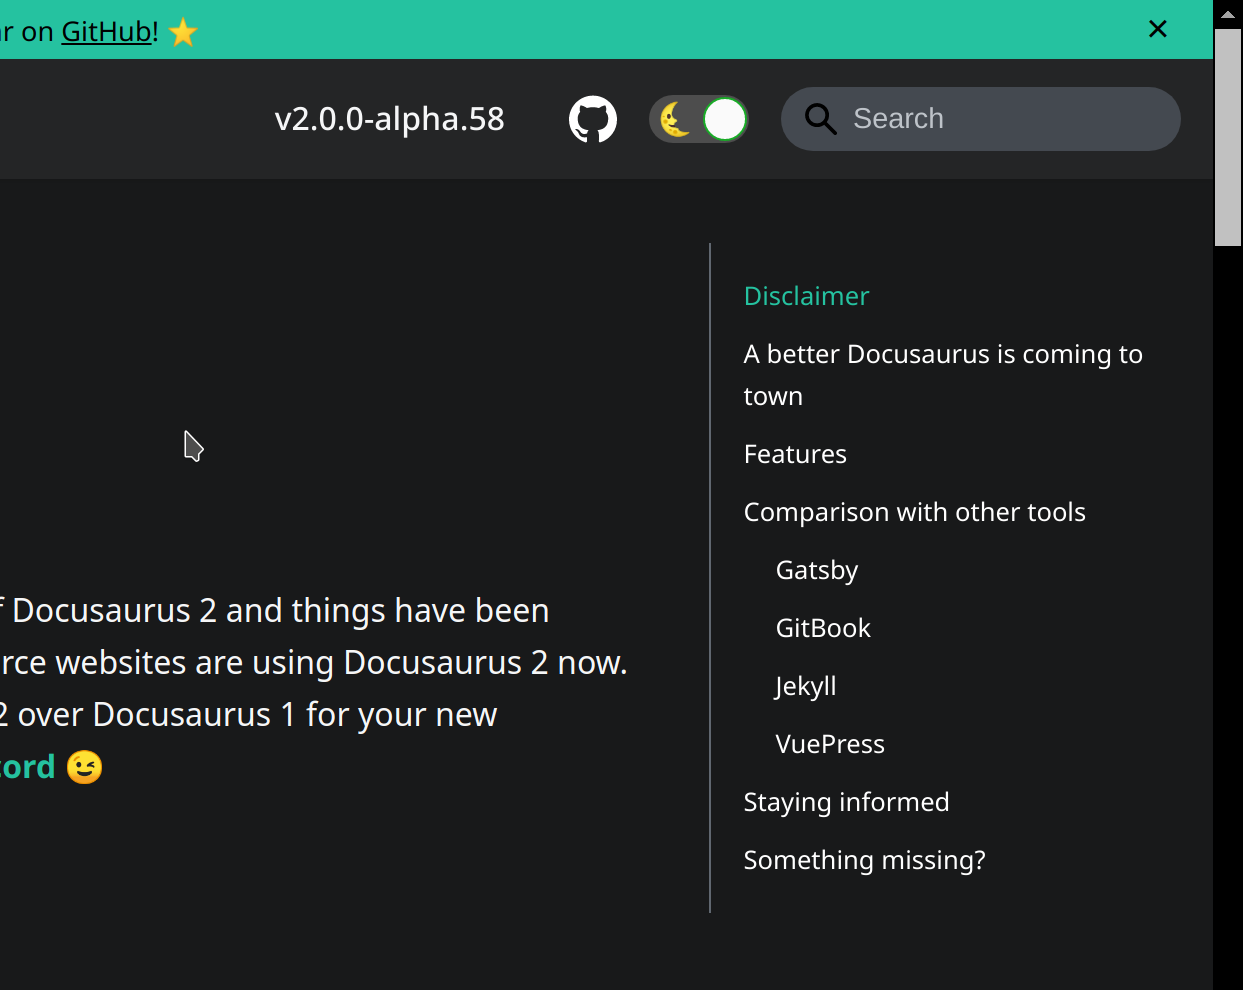This screenshot has width=1243, height=990.
Task: Click the mouse cursor area arrow graphic
Action: tap(193, 447)
